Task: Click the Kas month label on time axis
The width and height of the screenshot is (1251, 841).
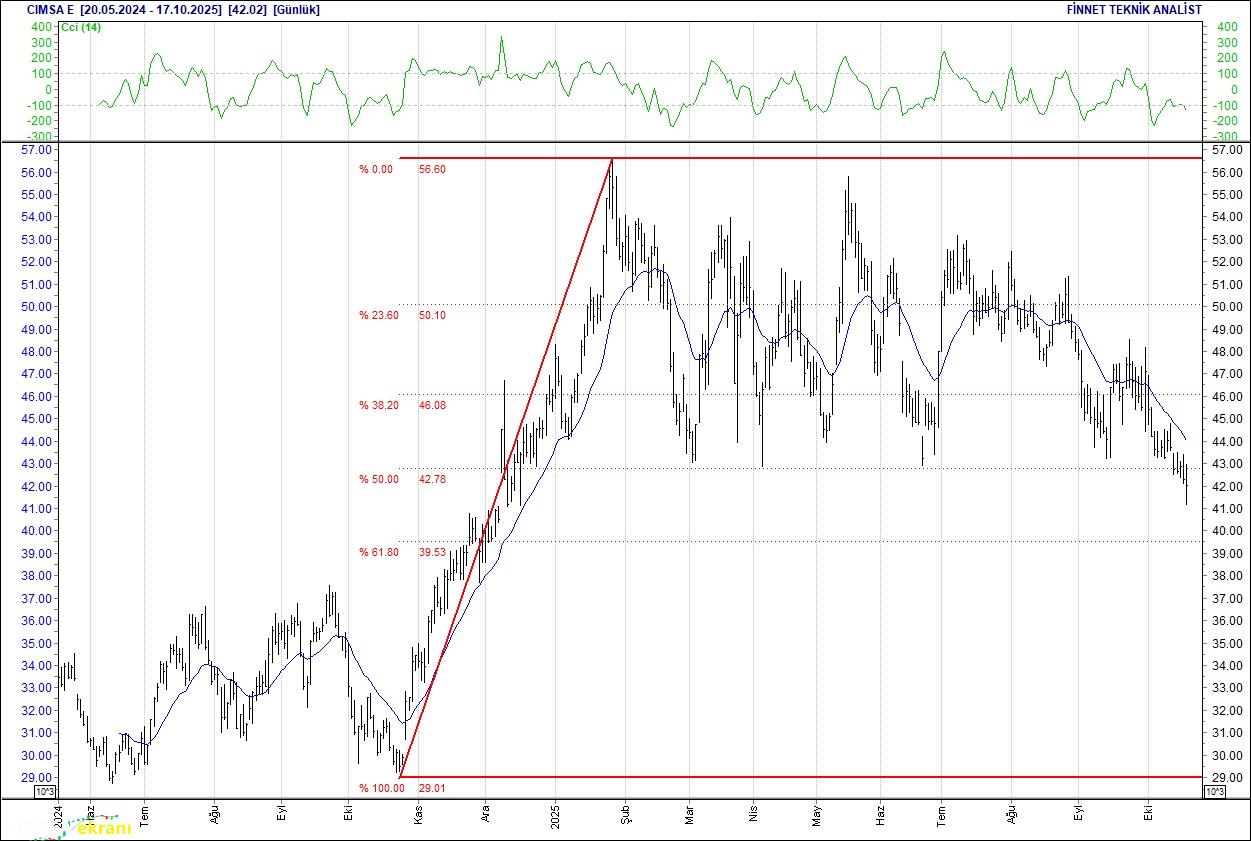Action: 418,817
